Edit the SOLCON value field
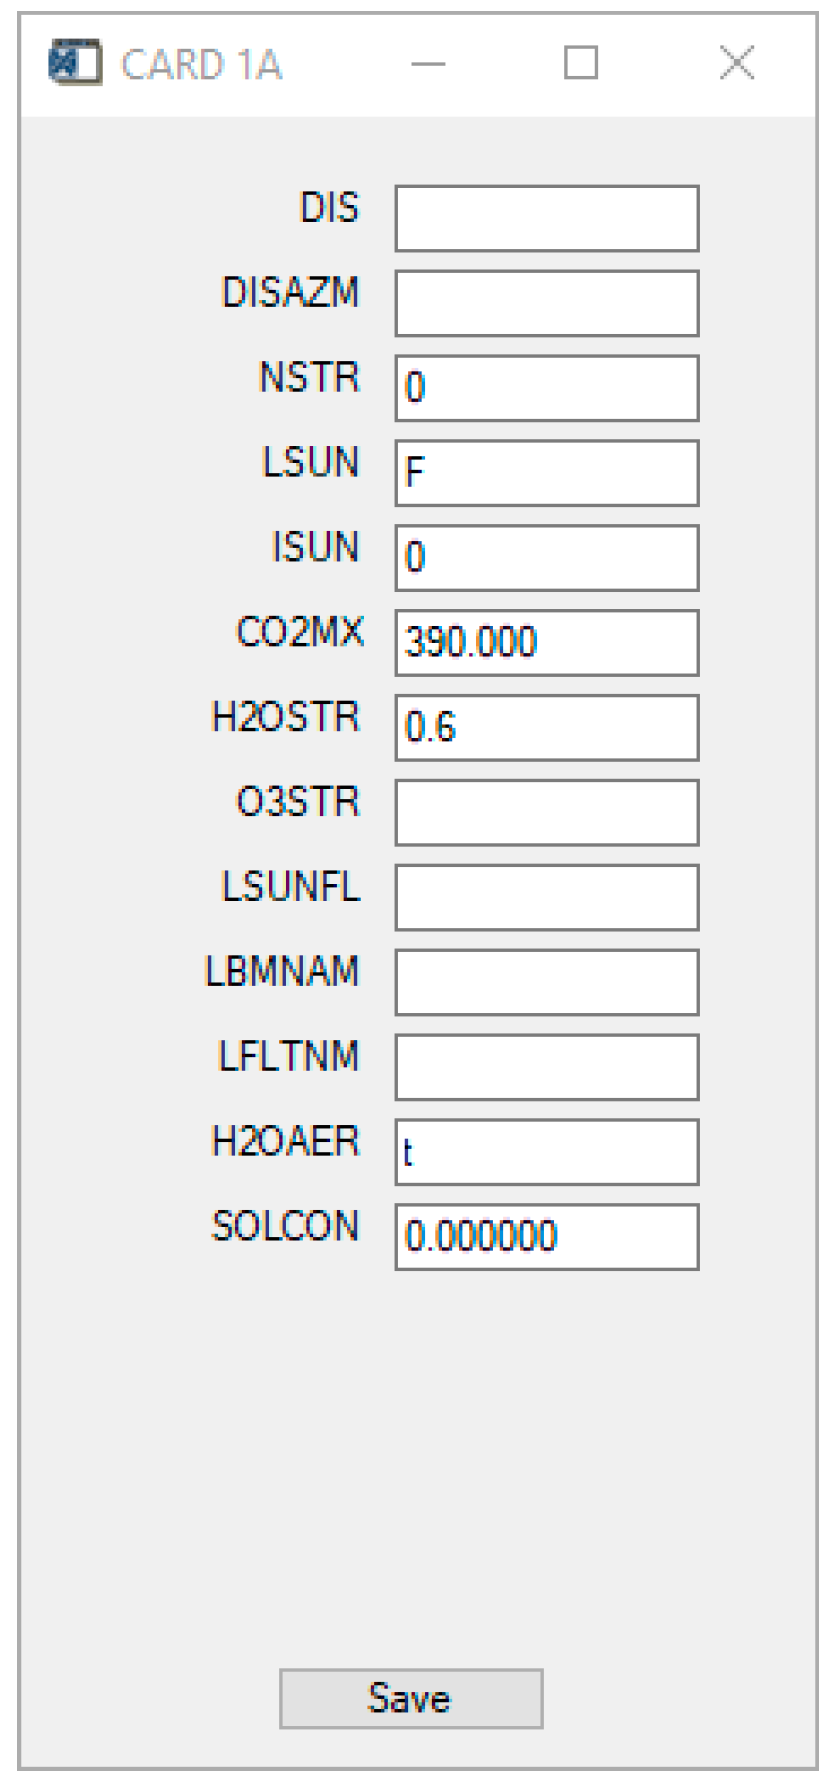This screenshot has height=1789, width=831. [x=546, y=1238]
